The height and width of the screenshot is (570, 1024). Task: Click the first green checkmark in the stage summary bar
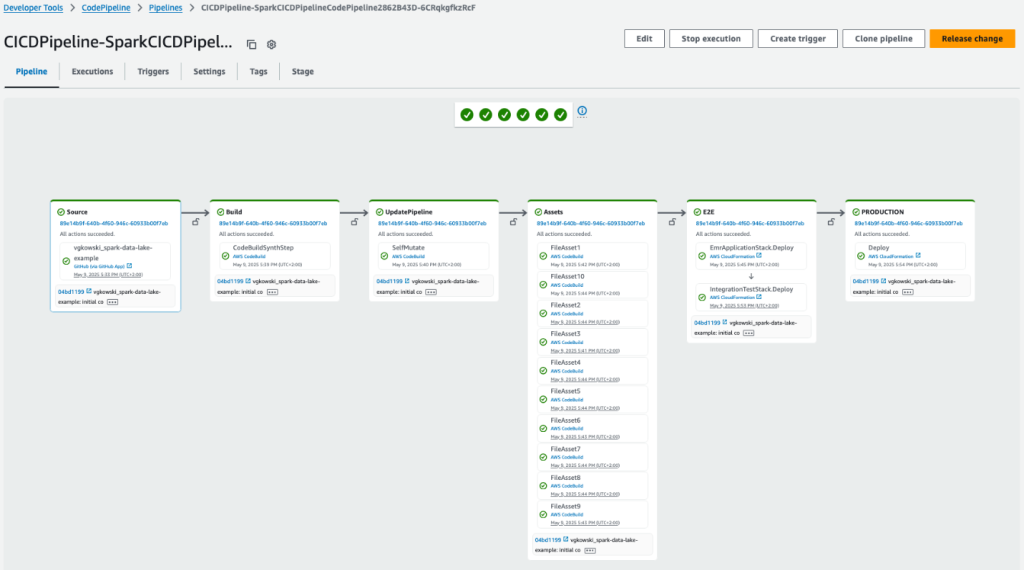467,115
